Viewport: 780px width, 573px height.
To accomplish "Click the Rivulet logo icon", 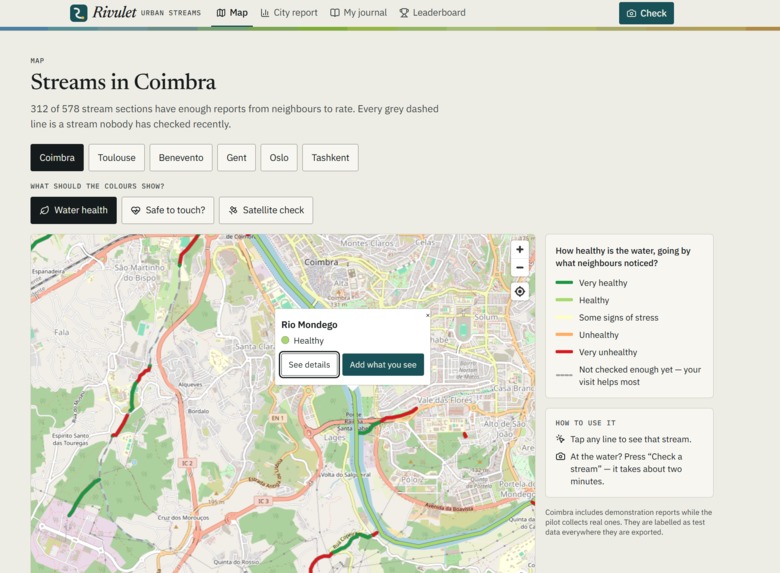I will tap(79, 13).
